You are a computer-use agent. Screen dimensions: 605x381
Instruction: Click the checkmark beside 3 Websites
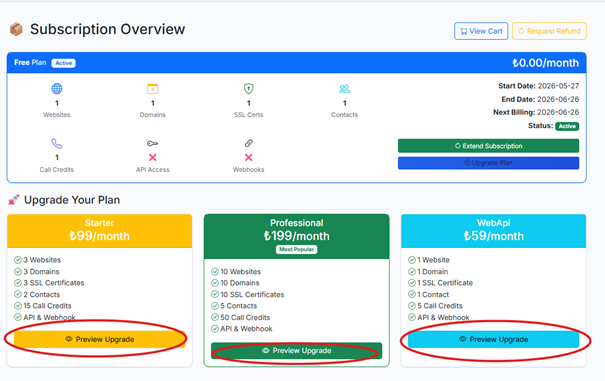pos(18,260)
